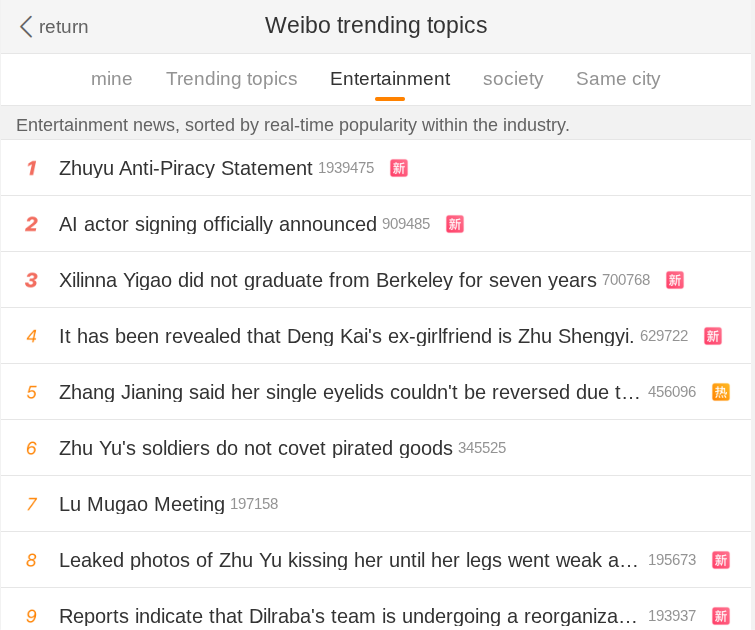Click the new badge beside AI actor signing
Viewport: 755px width, 630px height.
pos(455,224)
